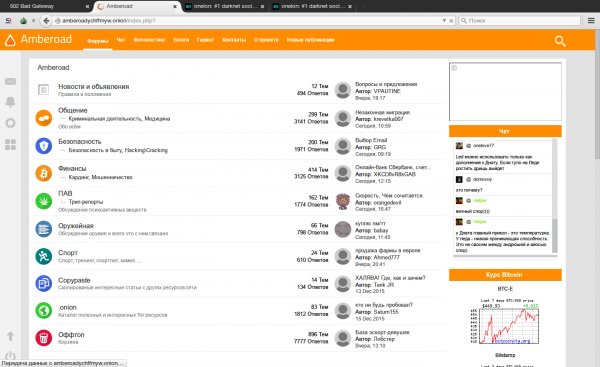
Task: Open notifications bell in left sidebar
Action: [10, 101]
